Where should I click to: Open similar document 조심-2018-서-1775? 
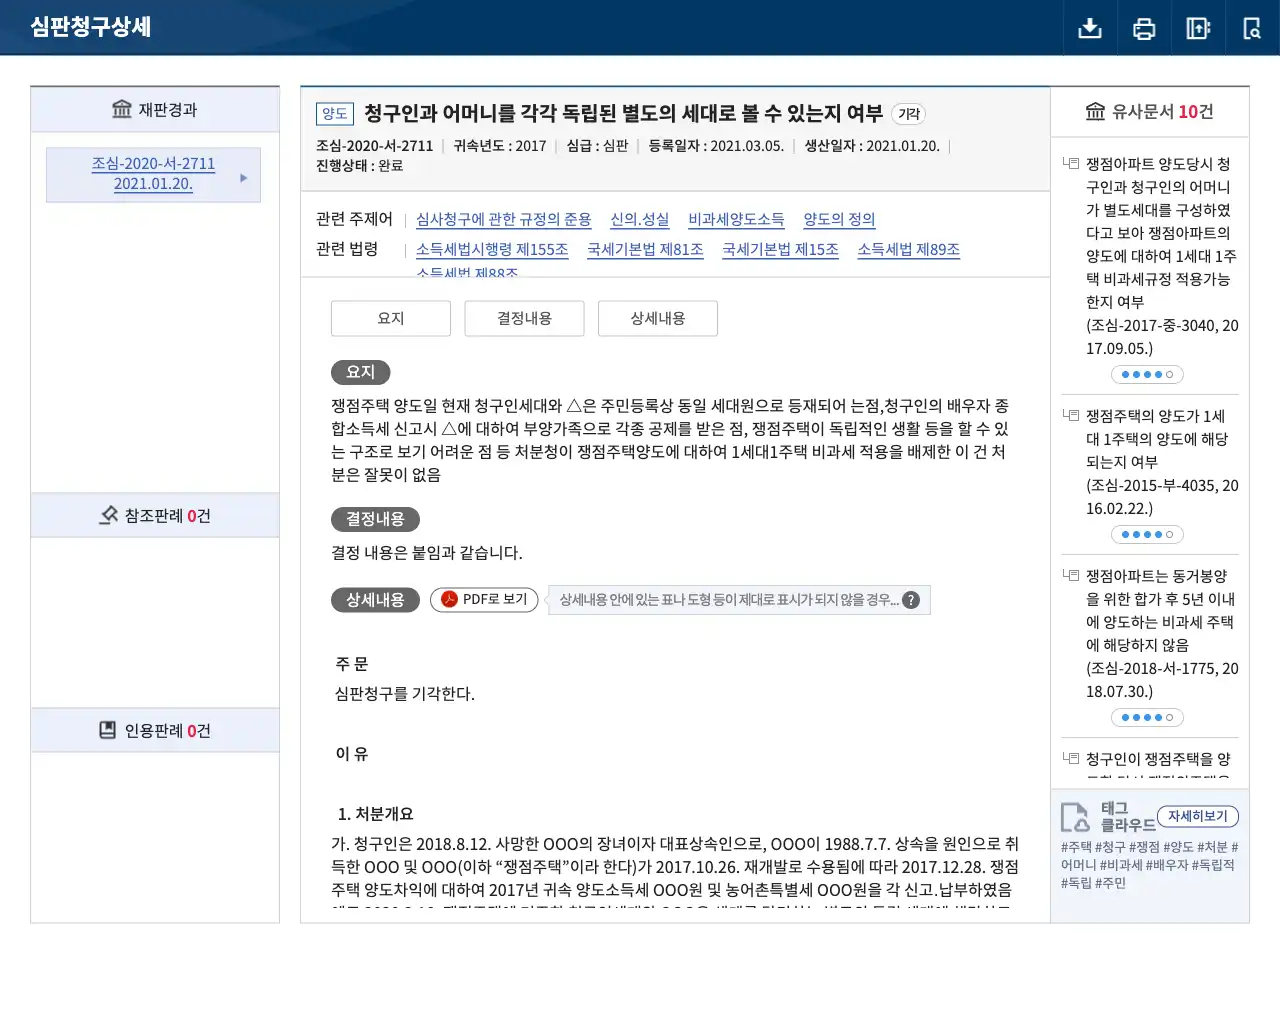(1161, 633)
